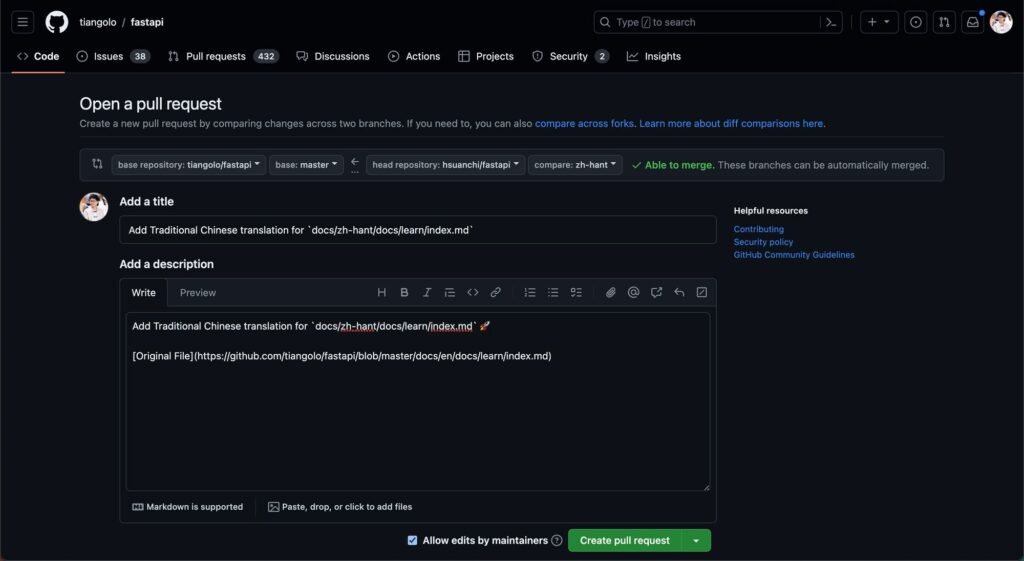Expand Create pull request options arrow

pos(696,540)
